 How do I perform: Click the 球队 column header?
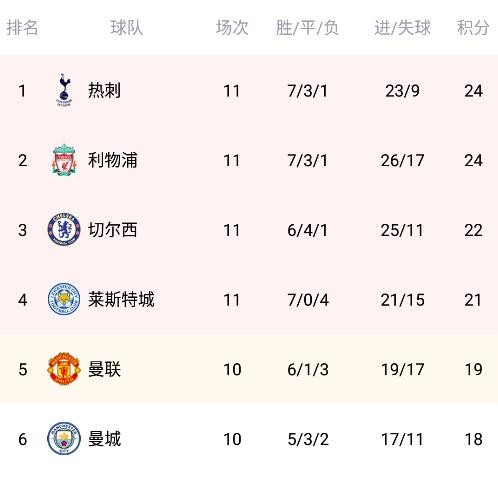tap(127, 27)
